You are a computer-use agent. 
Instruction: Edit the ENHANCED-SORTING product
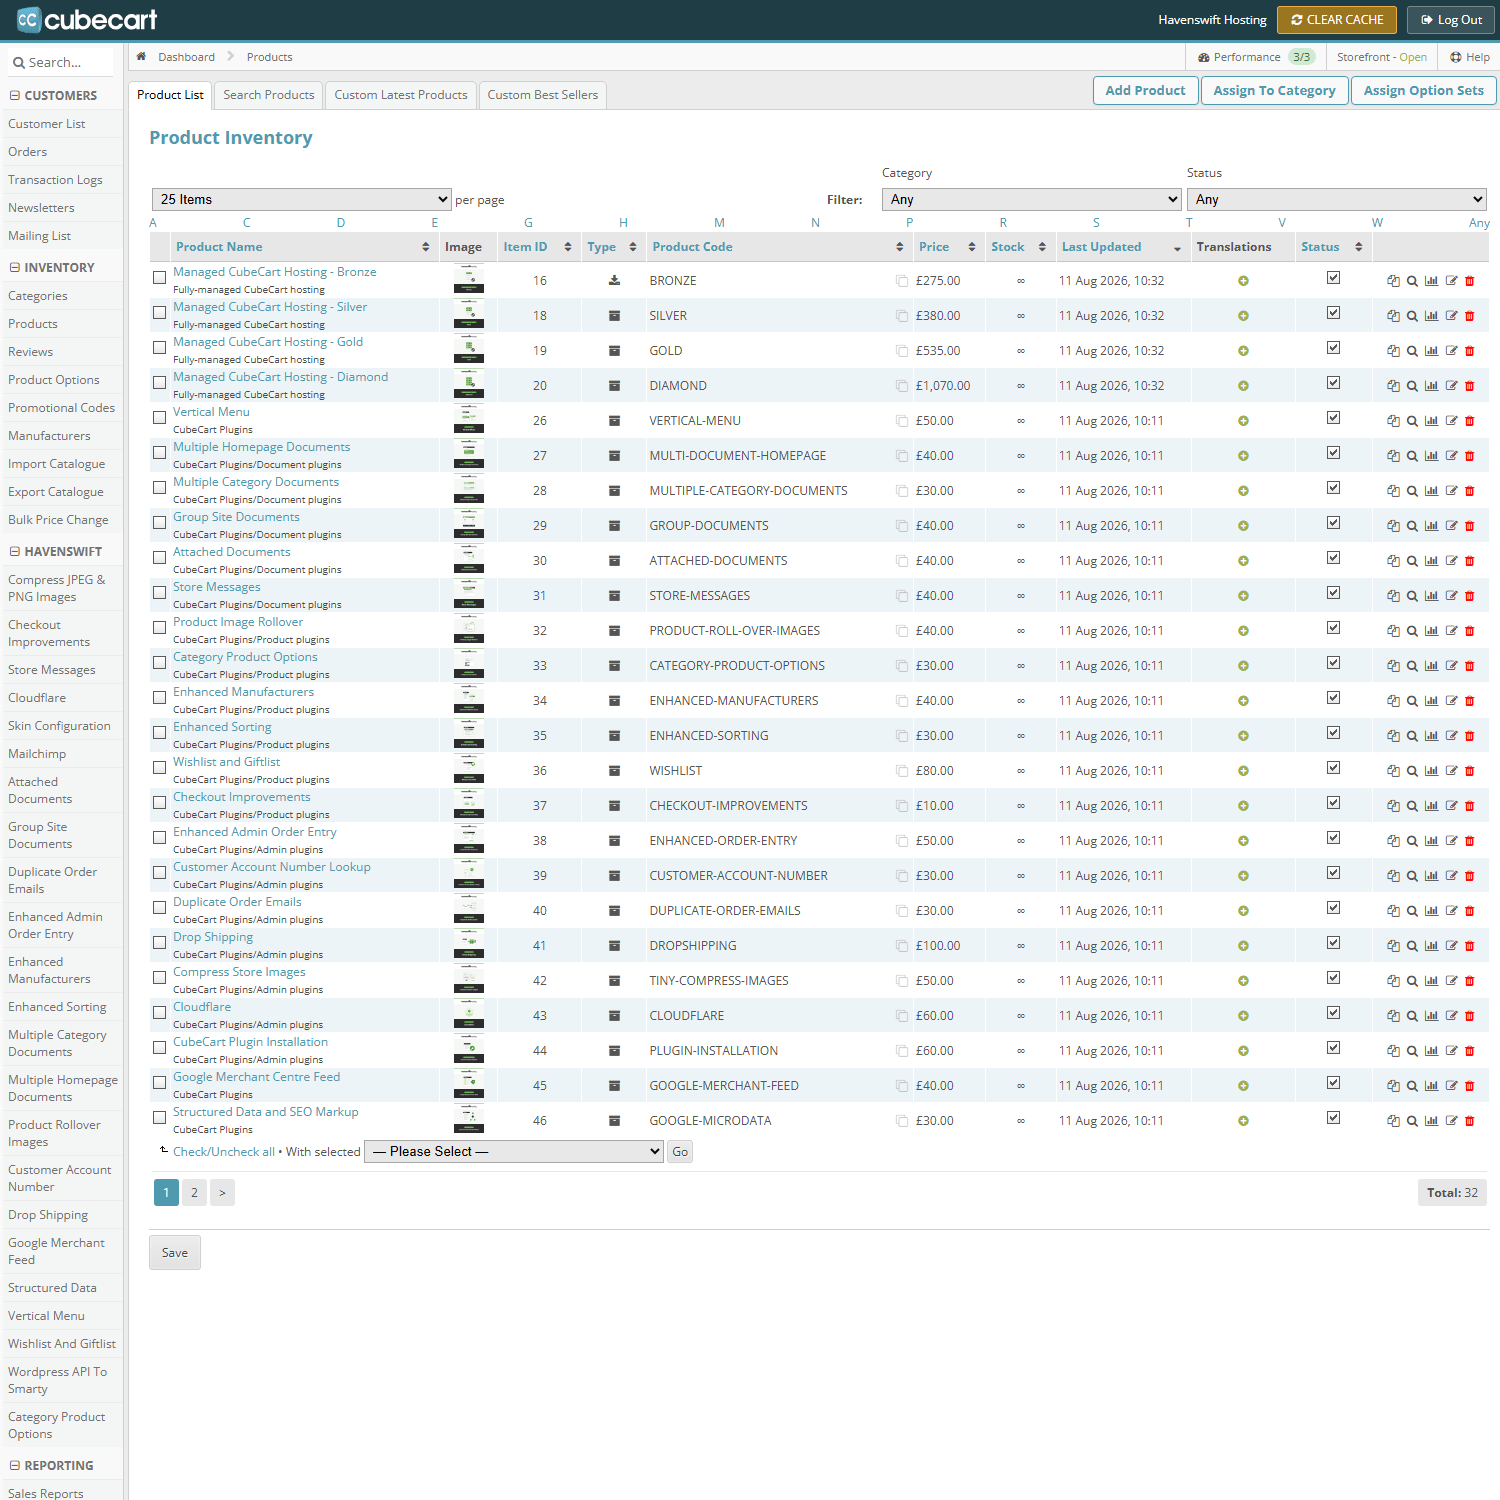pos(1451,736)
